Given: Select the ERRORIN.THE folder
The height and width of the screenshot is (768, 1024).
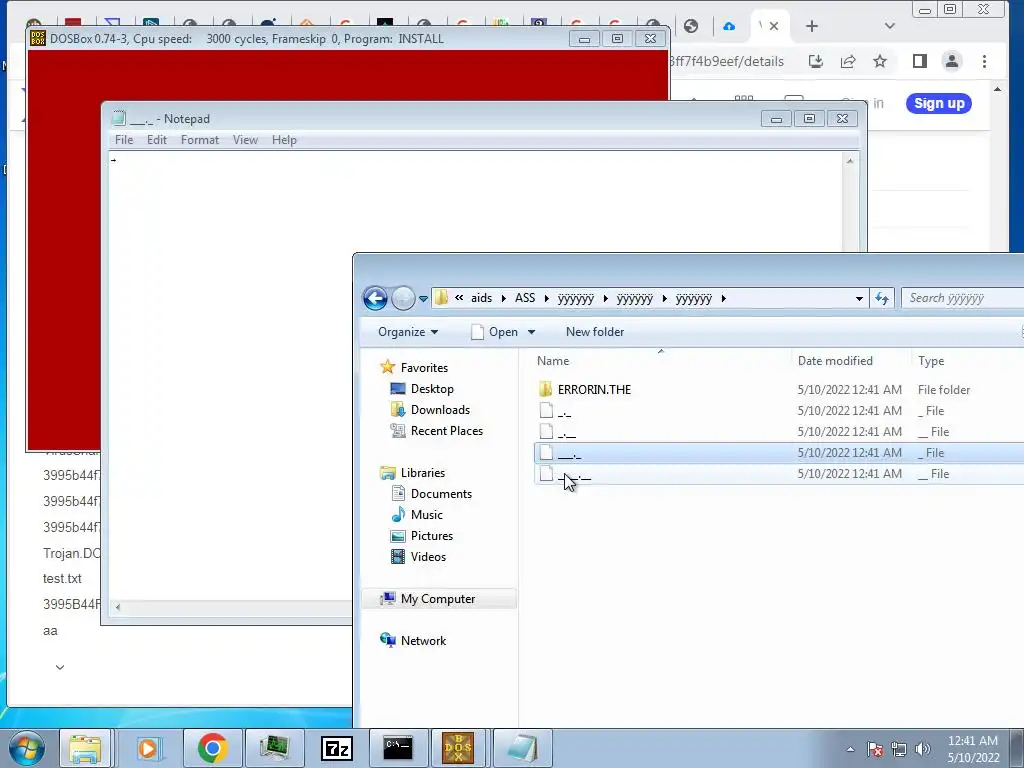Looking at the screenshot, I should 594,390.
